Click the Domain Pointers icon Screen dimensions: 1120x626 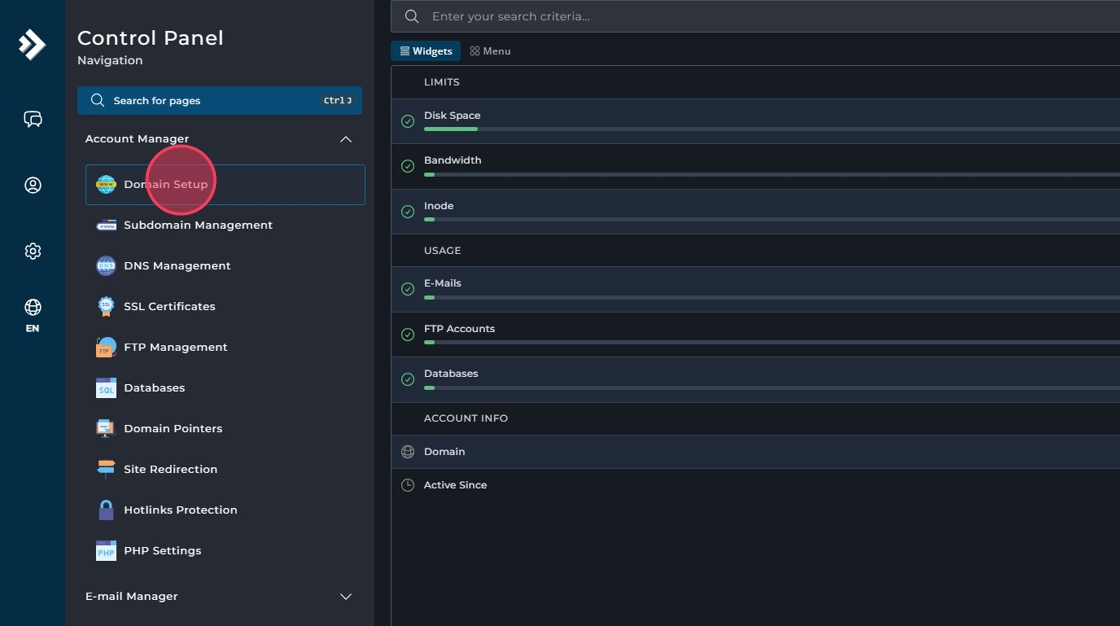pyautogui.click(x=106, y=428)
